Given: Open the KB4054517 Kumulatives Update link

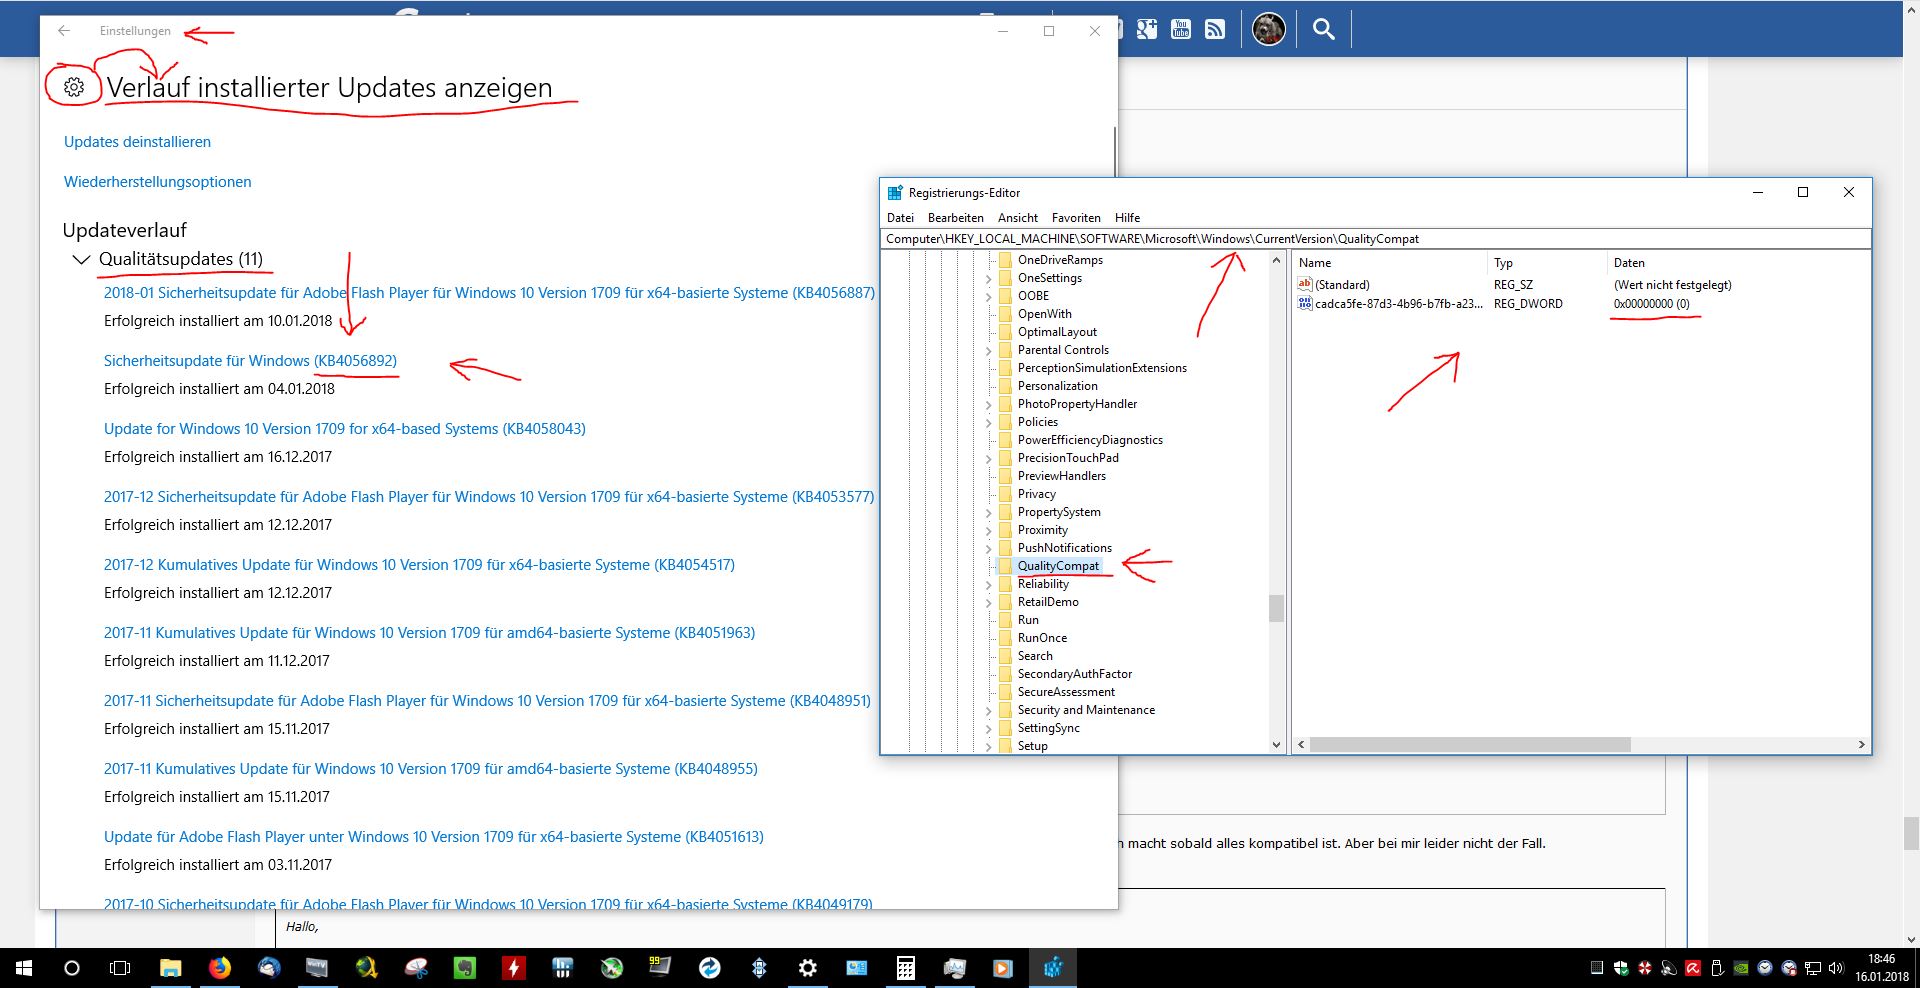Looking at the screenshot, I should (x=419, y=565).
